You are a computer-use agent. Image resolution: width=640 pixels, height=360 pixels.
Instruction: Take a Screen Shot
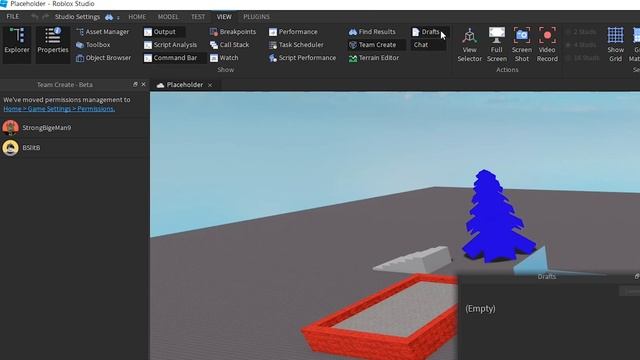point(522,44)
